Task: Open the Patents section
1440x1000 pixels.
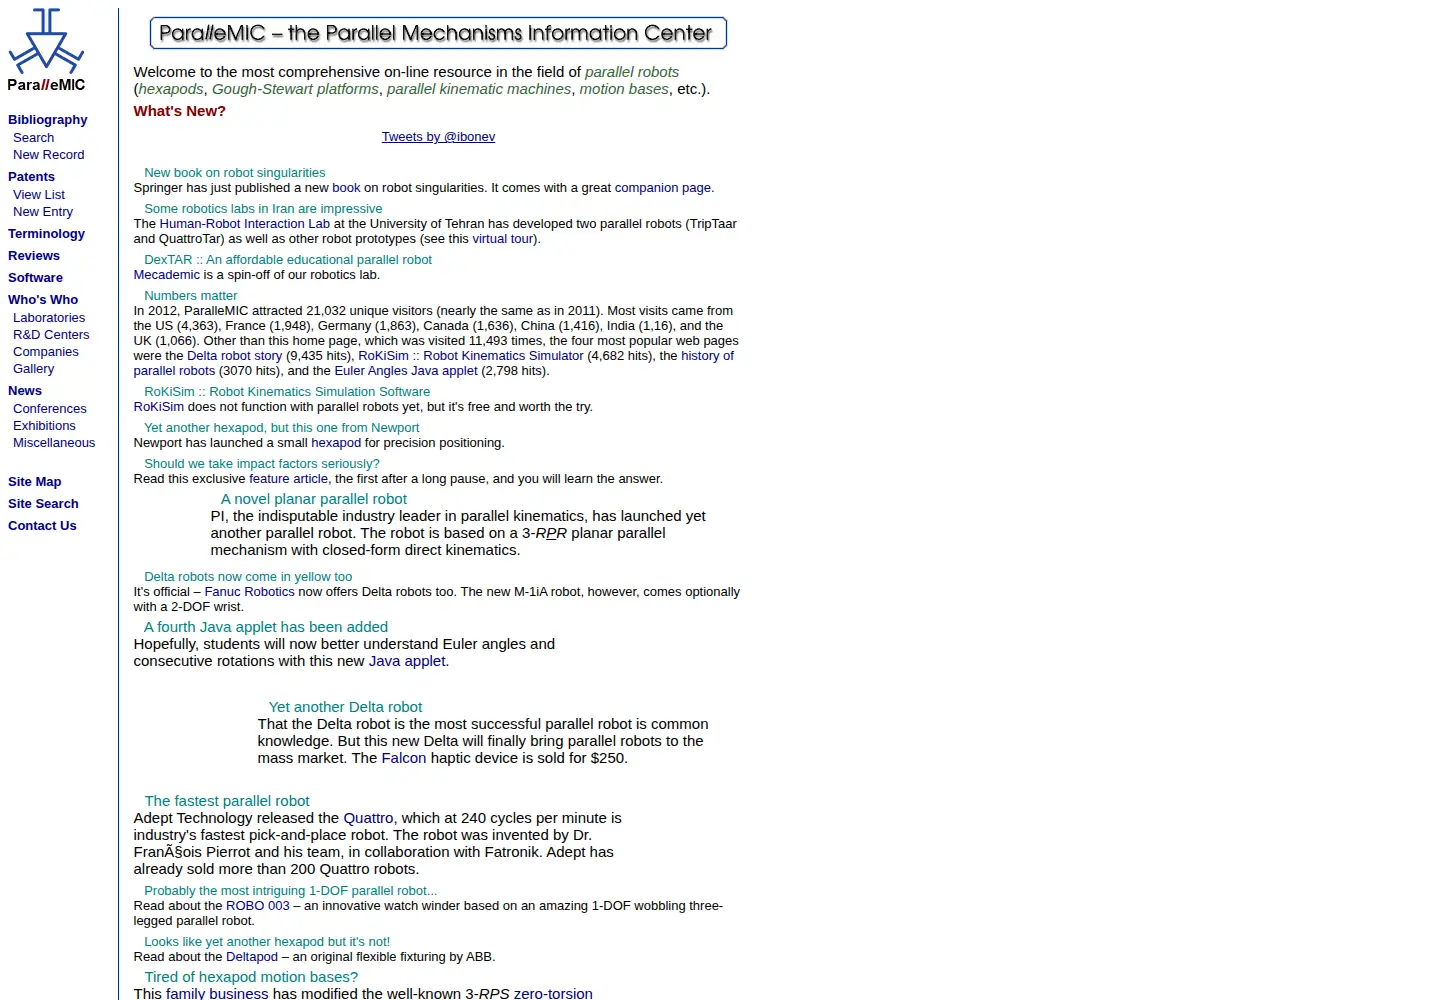Action: [31, 177]
